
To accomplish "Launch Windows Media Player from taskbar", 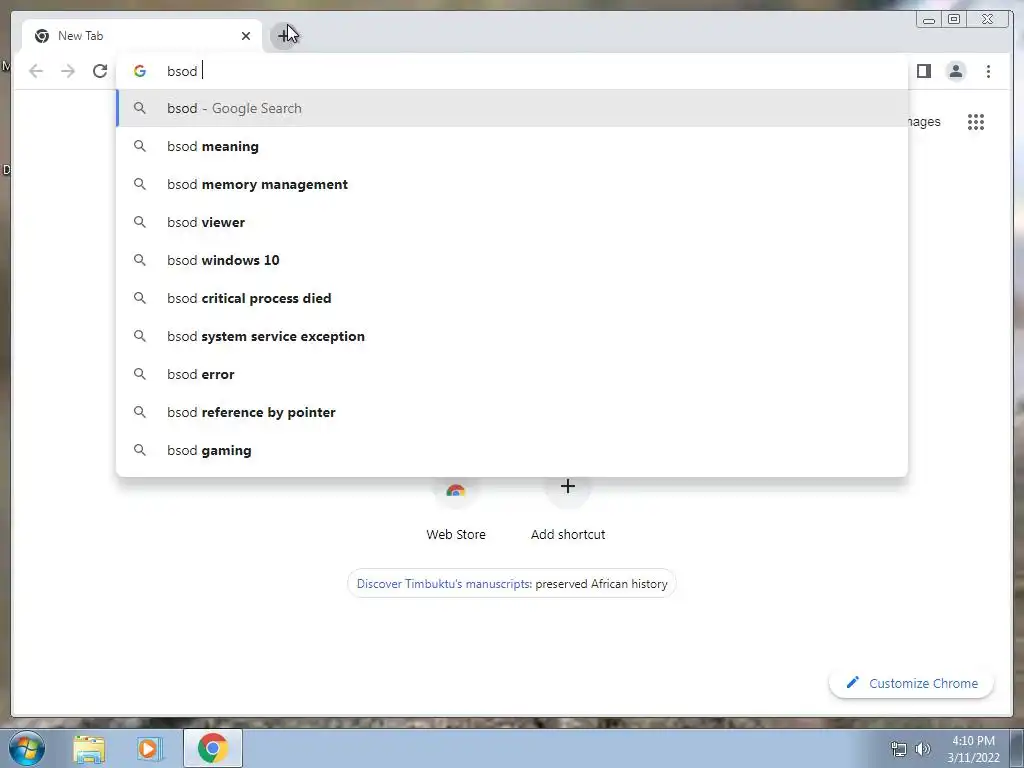I will click(x=150, y=748).
